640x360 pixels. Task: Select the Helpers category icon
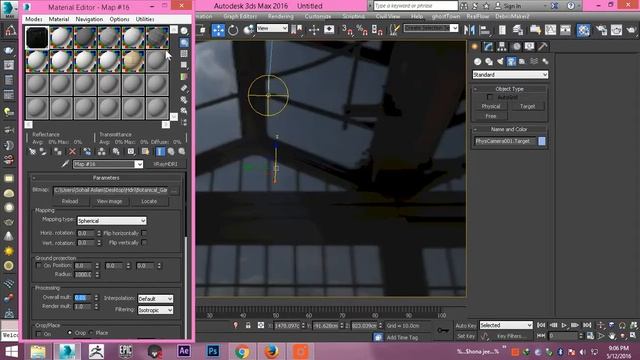pos(522,62)
